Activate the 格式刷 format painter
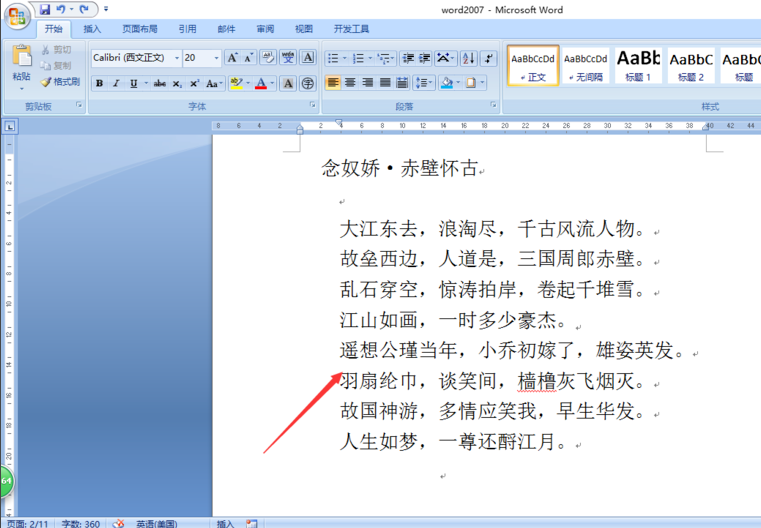This screenshot has height=528, width=761. coord(61,82)
